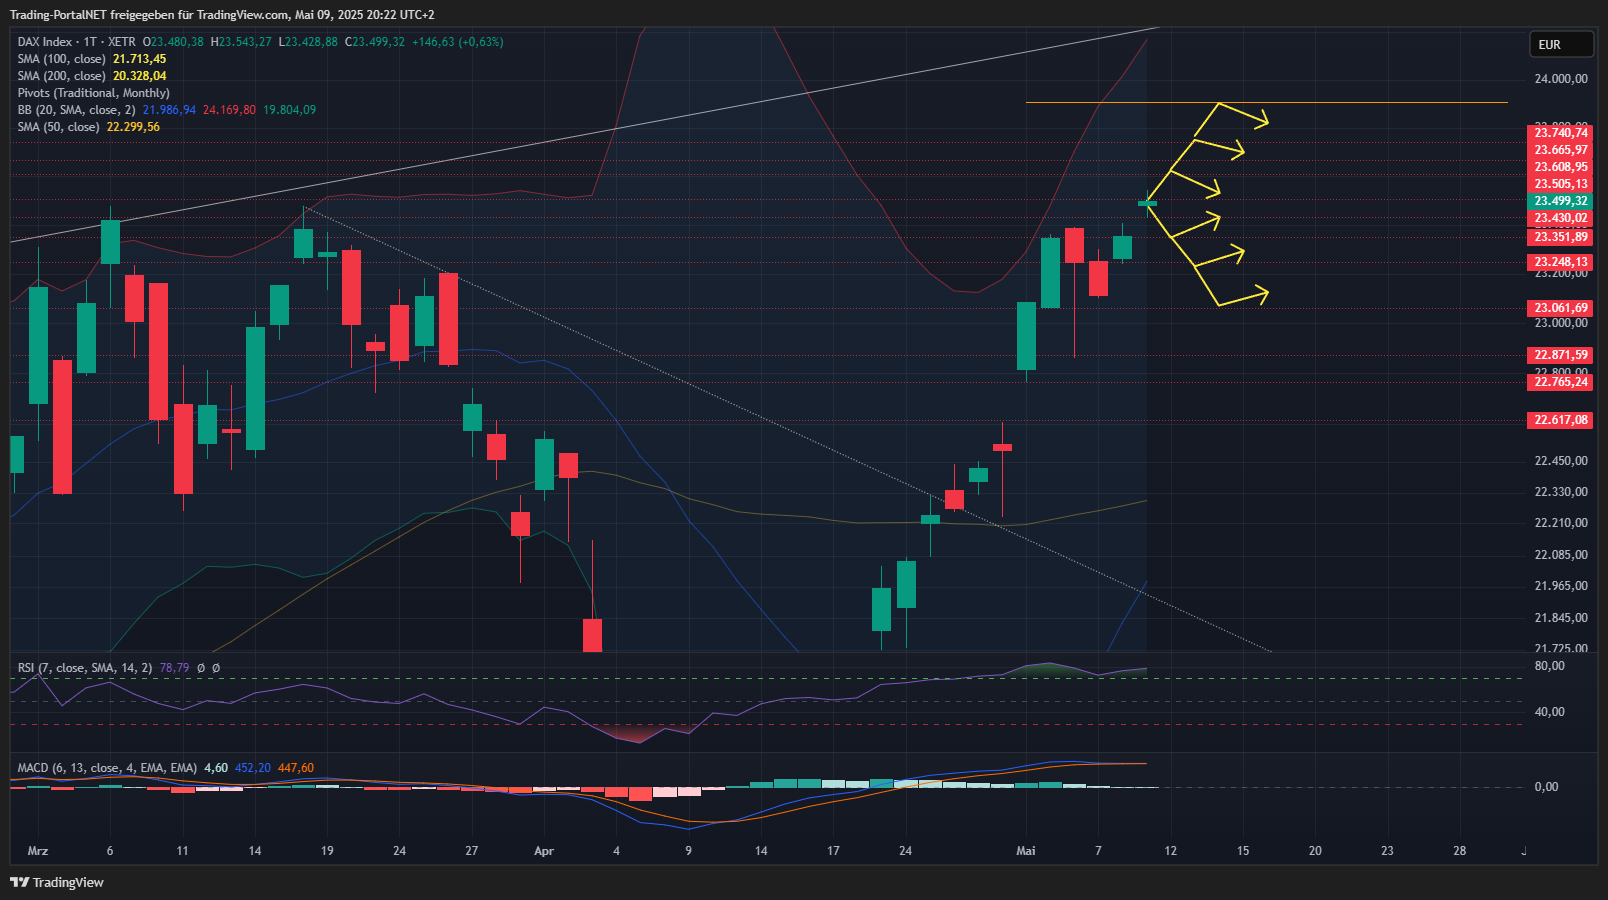Viewport: 1608px width, 900px height.
Task: Click the TradingView logo in the footer
Action: pyautogui.click(x=57, y=882)
